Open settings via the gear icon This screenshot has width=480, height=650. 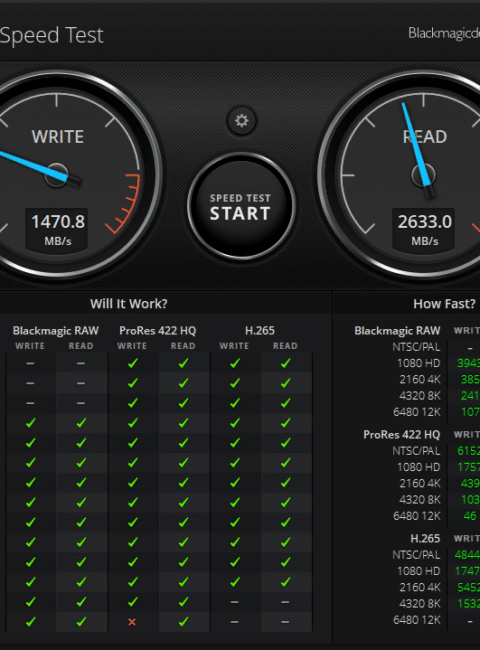[x=242, y=121]
